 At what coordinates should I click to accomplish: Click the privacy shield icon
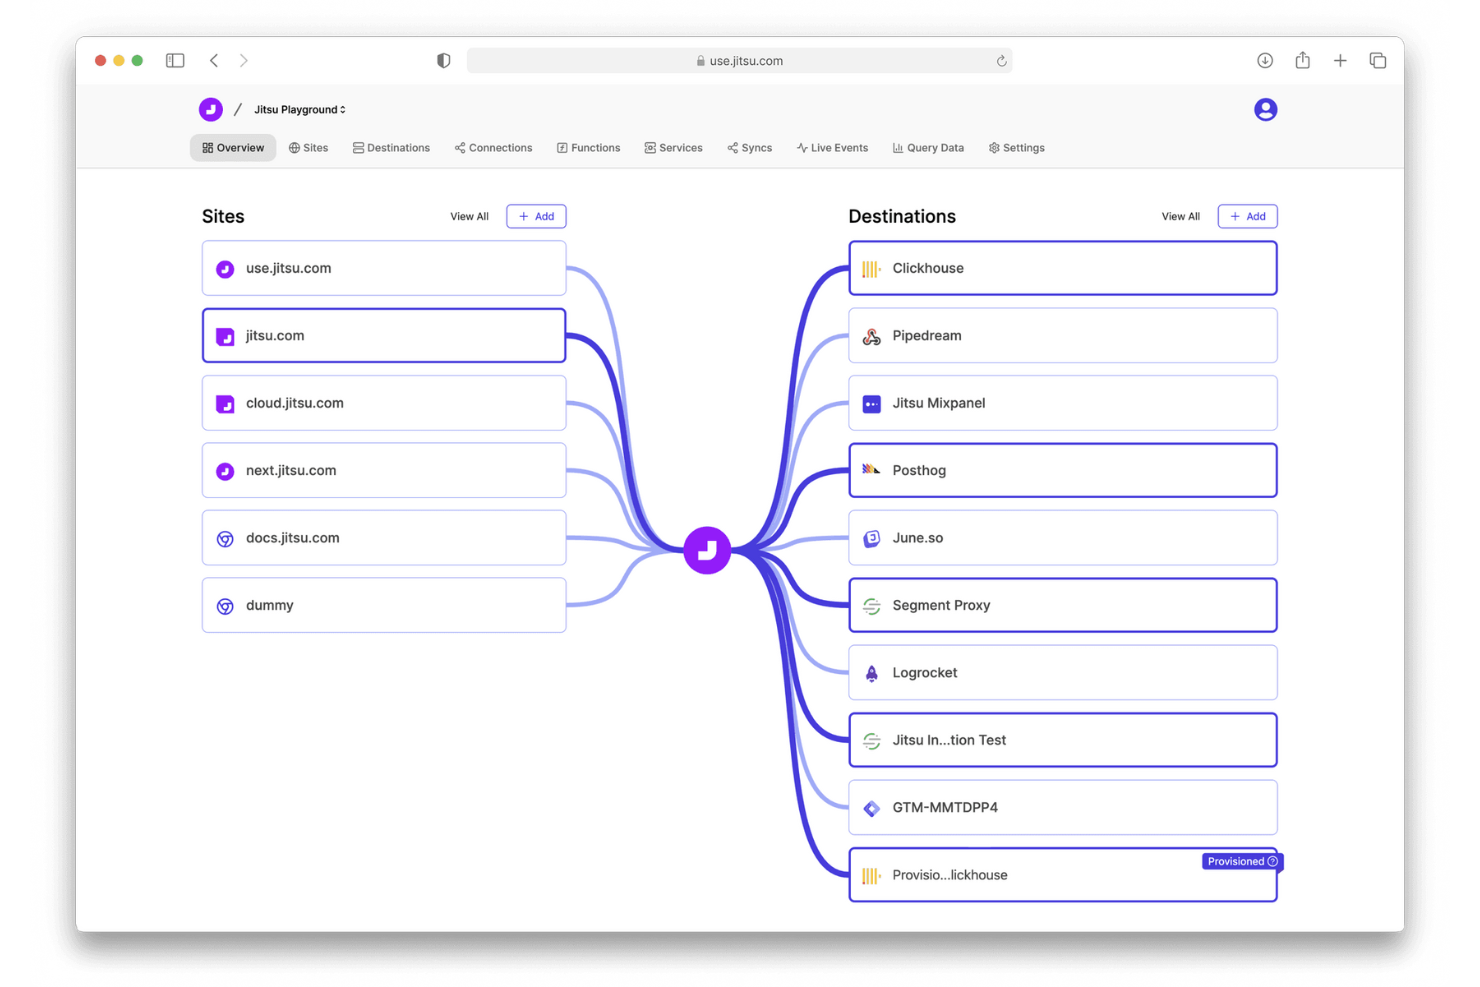tap(443, 61)
